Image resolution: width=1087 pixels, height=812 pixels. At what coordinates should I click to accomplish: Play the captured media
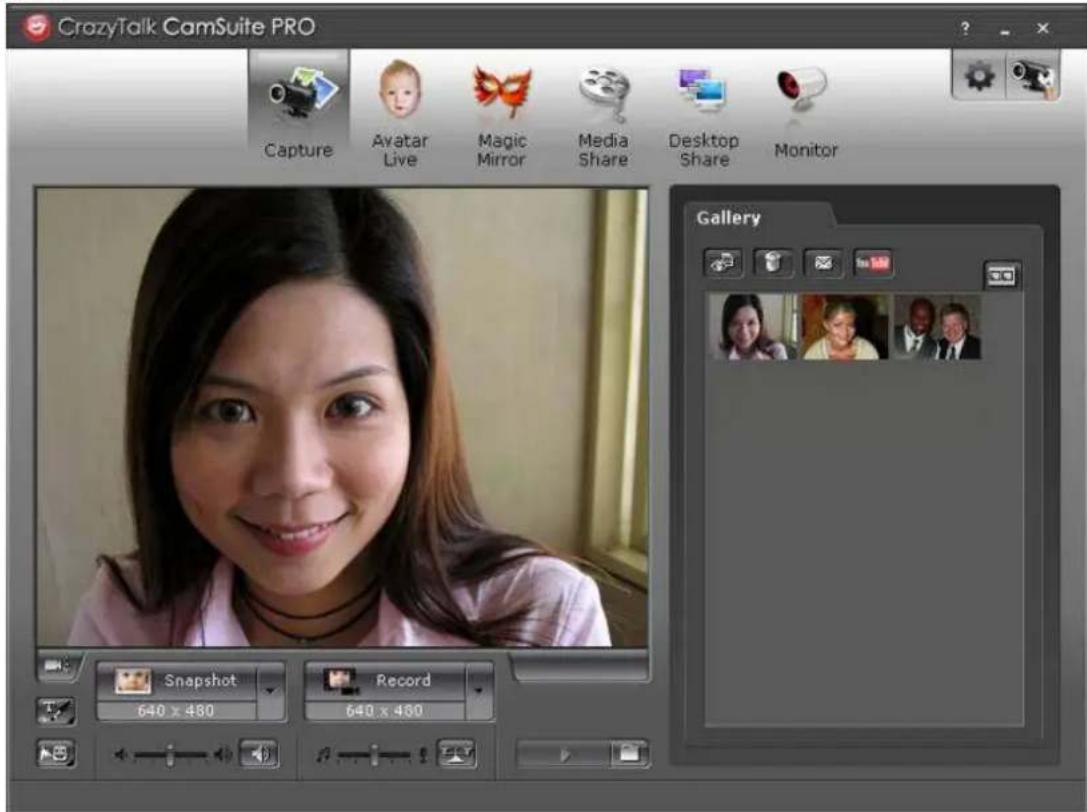pos(564,754)
